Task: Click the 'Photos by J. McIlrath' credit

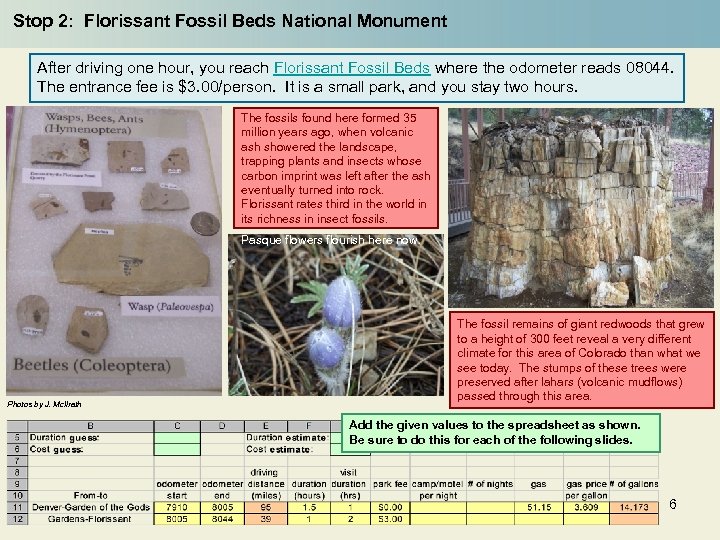Action: 44,404
